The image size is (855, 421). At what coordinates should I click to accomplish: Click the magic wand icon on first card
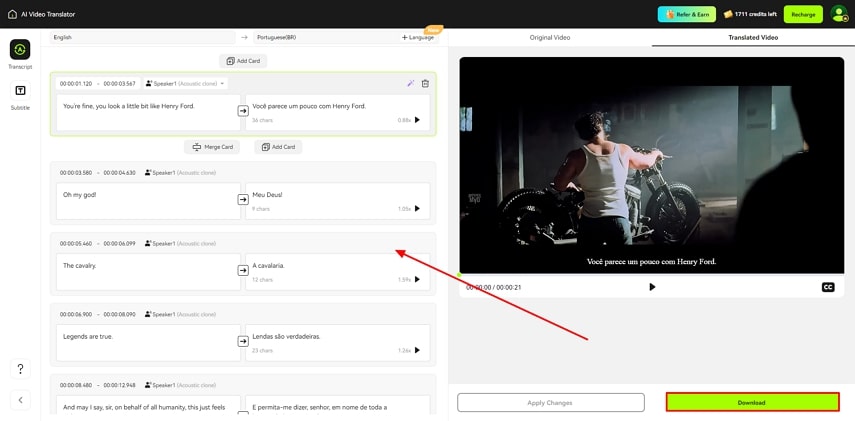click(x=410, y=84)
